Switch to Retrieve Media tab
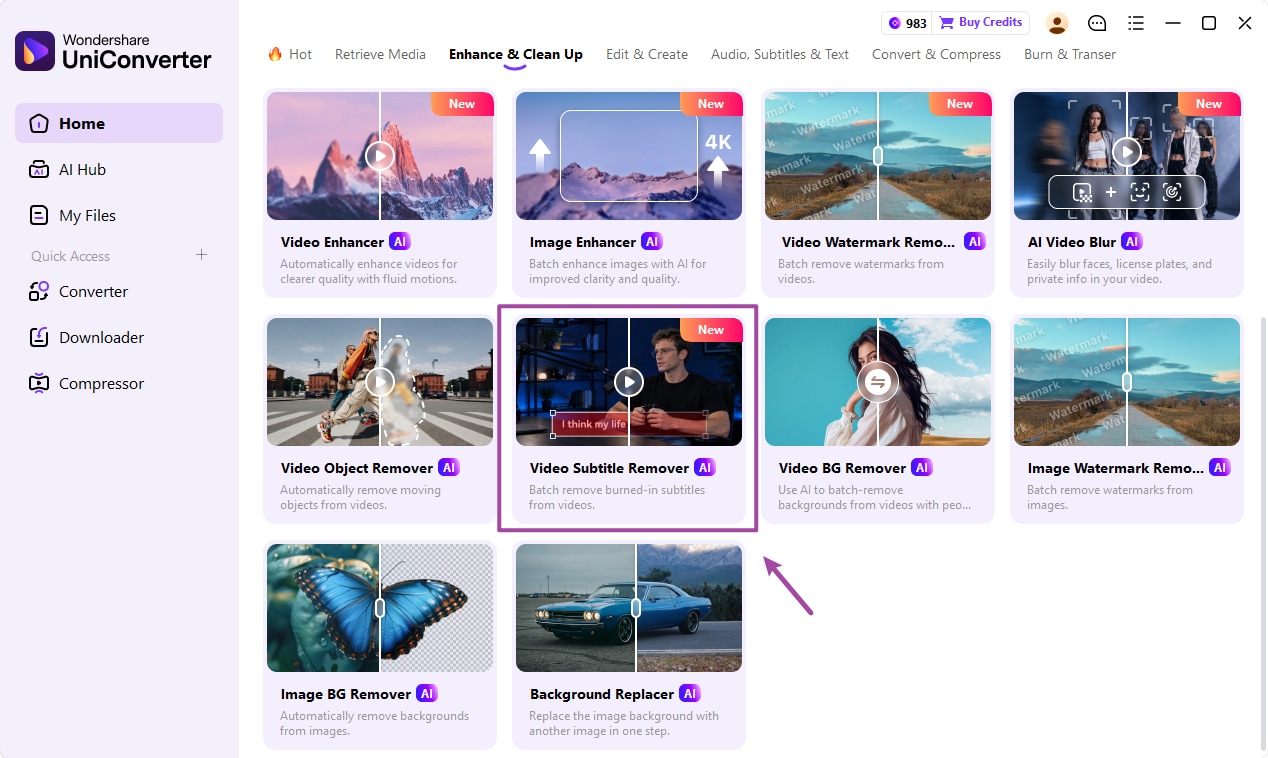This screenshot has height=758, width=1268. coord(380,54)
